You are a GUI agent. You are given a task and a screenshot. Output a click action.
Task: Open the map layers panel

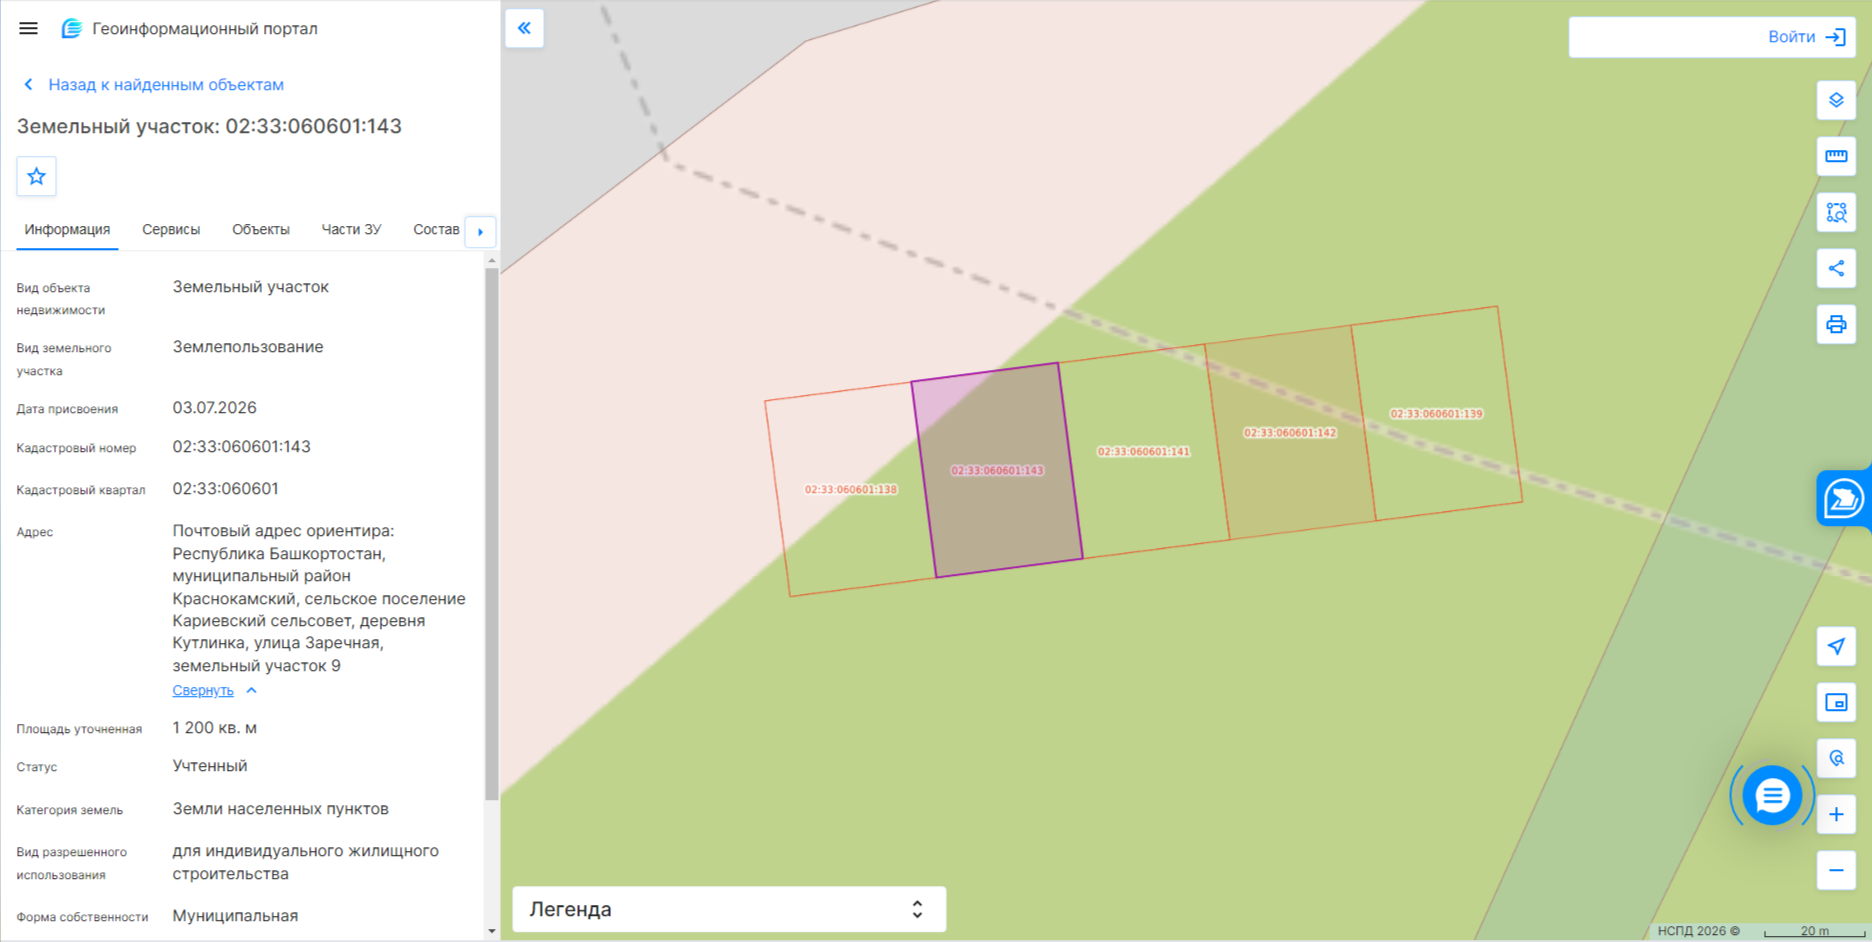point(1836,100)
